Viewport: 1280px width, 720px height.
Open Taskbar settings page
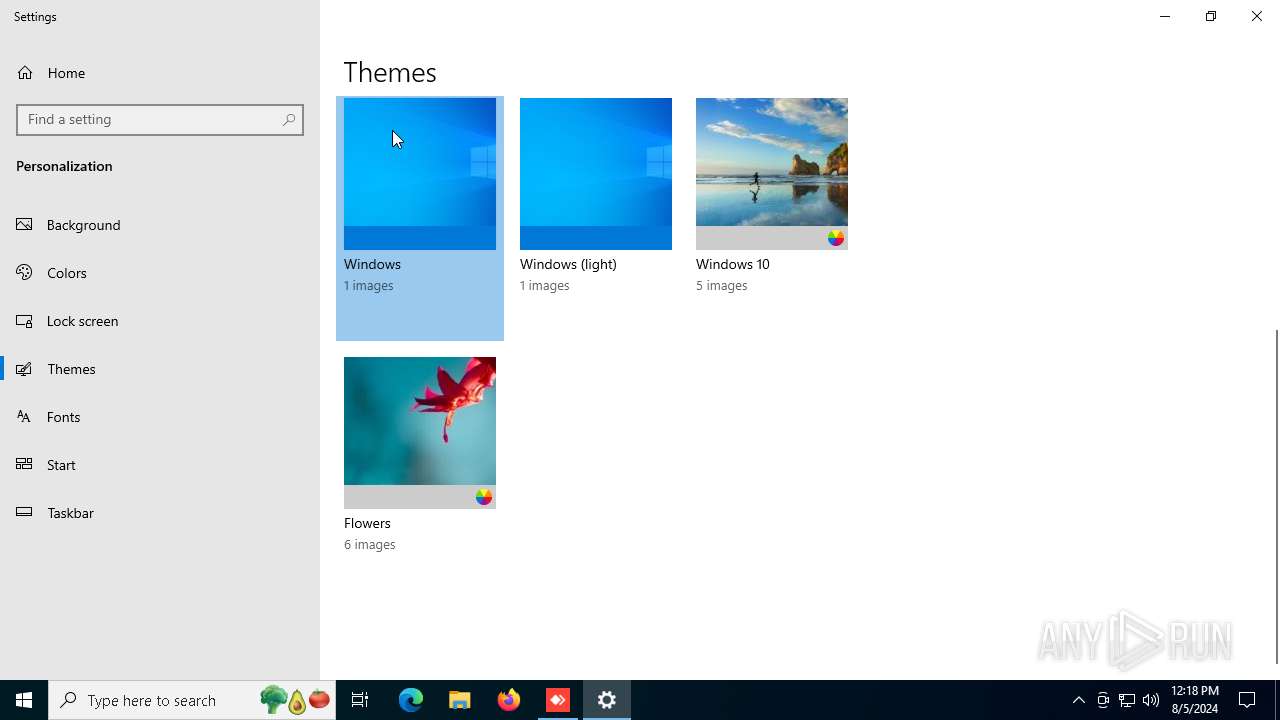click(160, 513)
